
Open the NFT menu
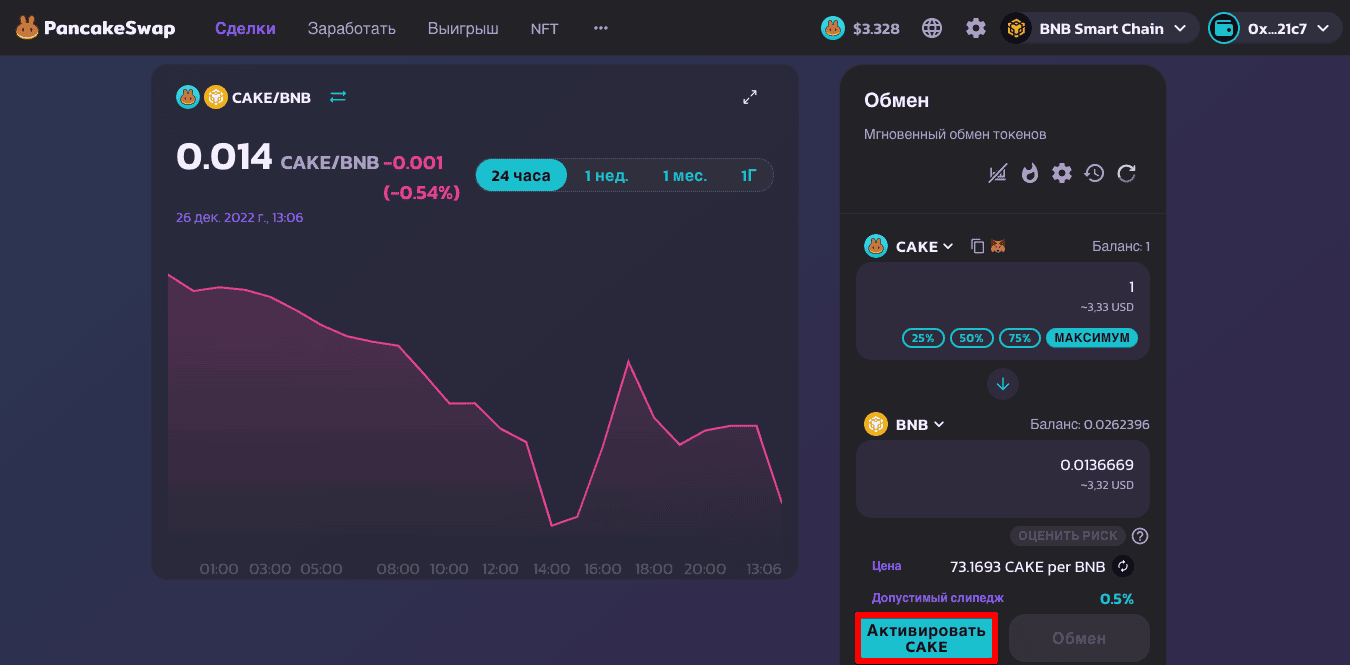pos(545,28)
